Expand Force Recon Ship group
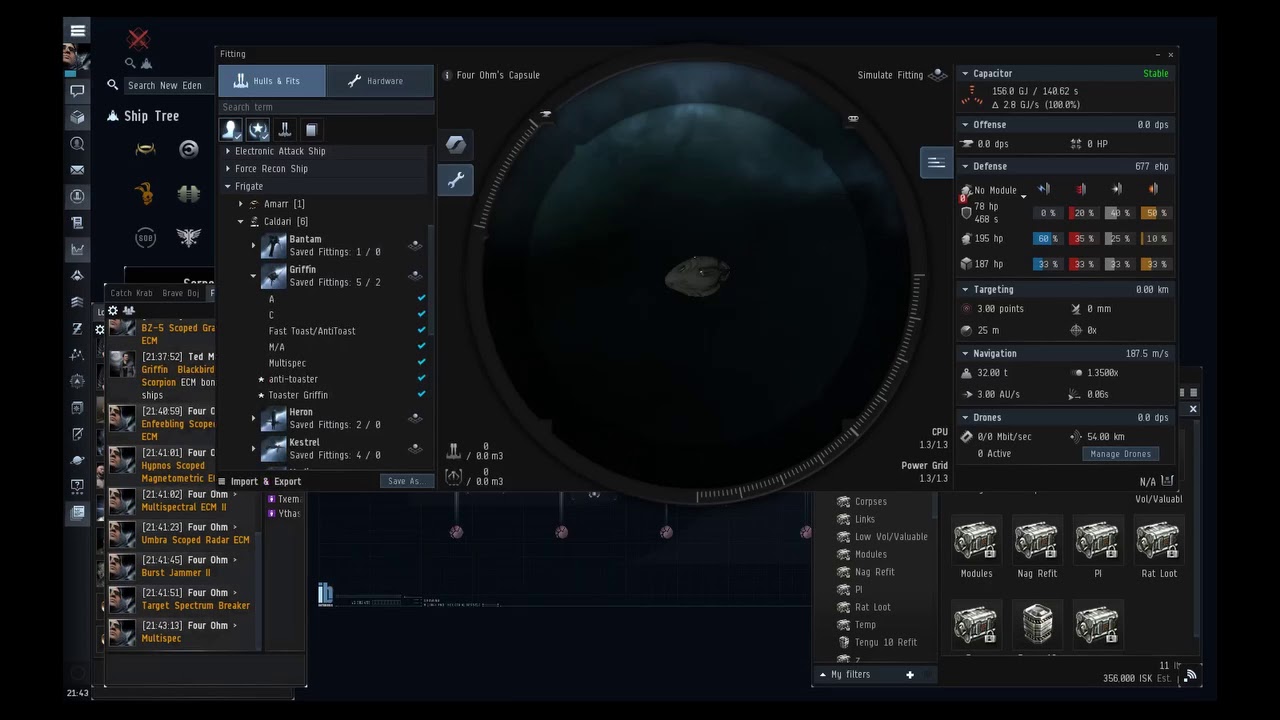 (228, 169)
